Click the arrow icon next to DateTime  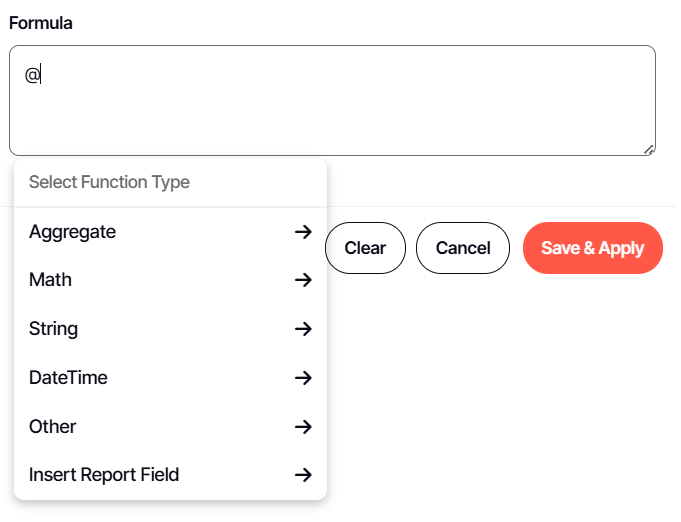(x=303, y=378)
